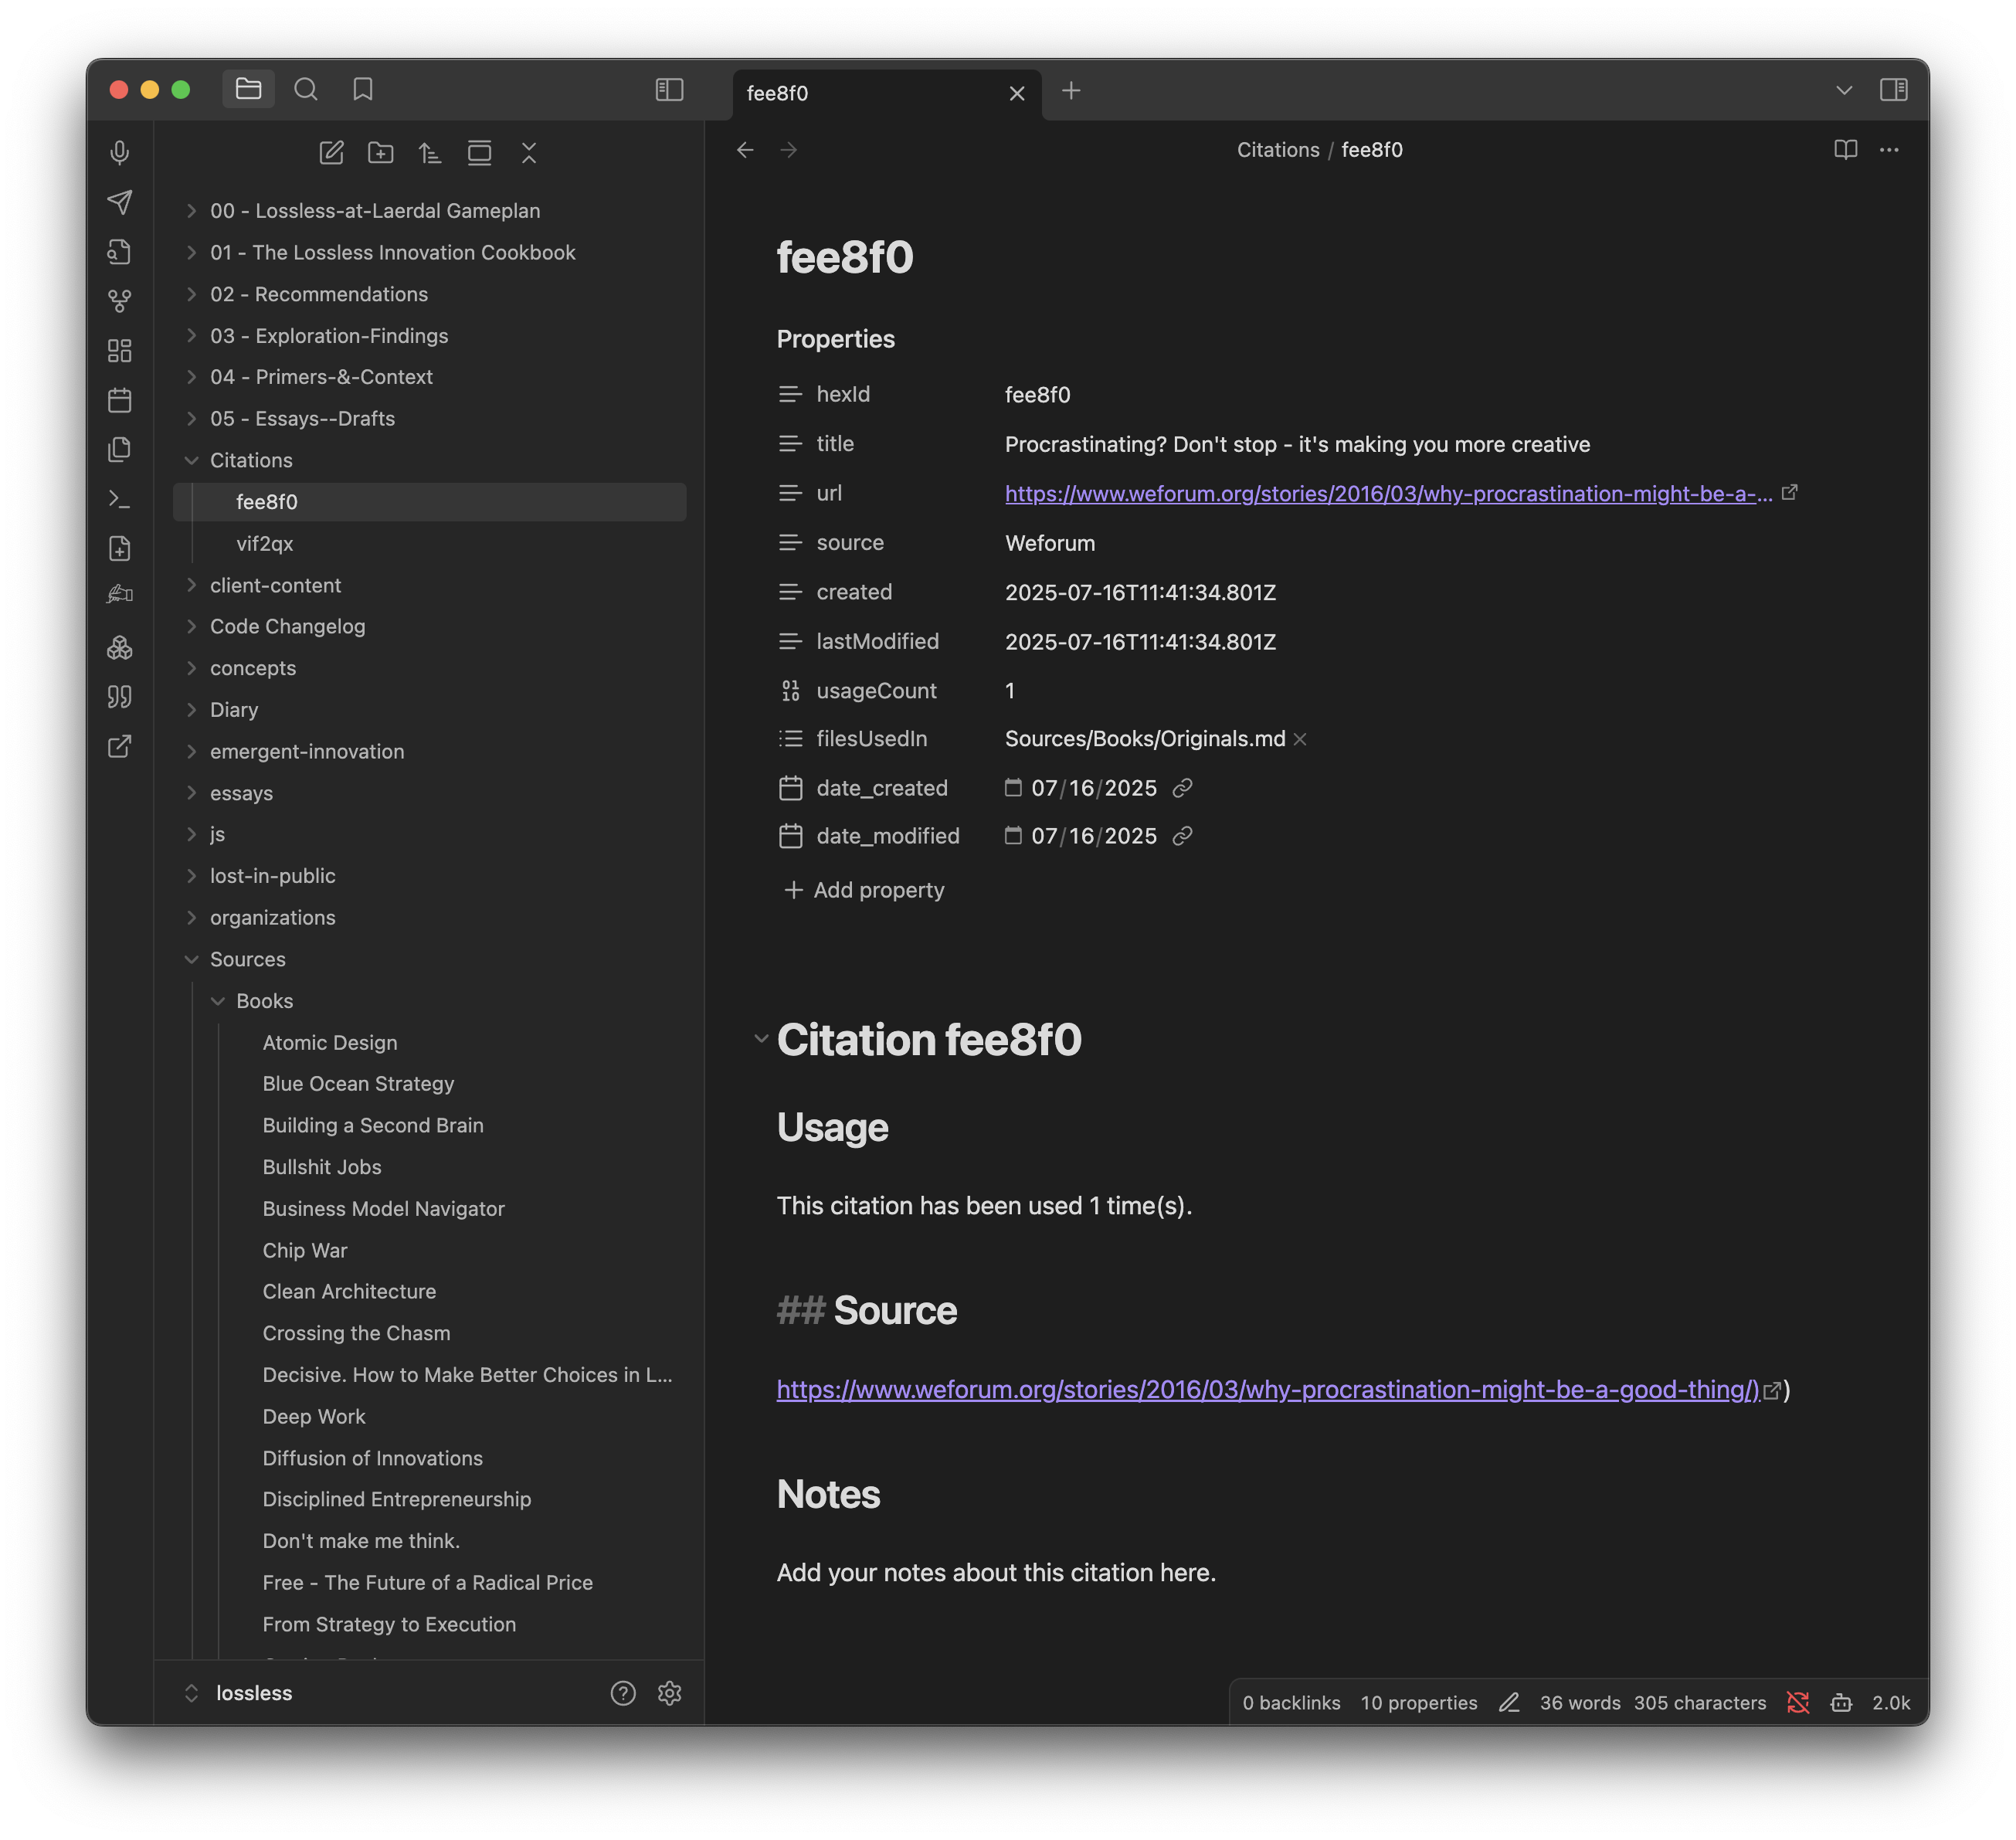
Task: Switch to reading view
Action: 1845,150
